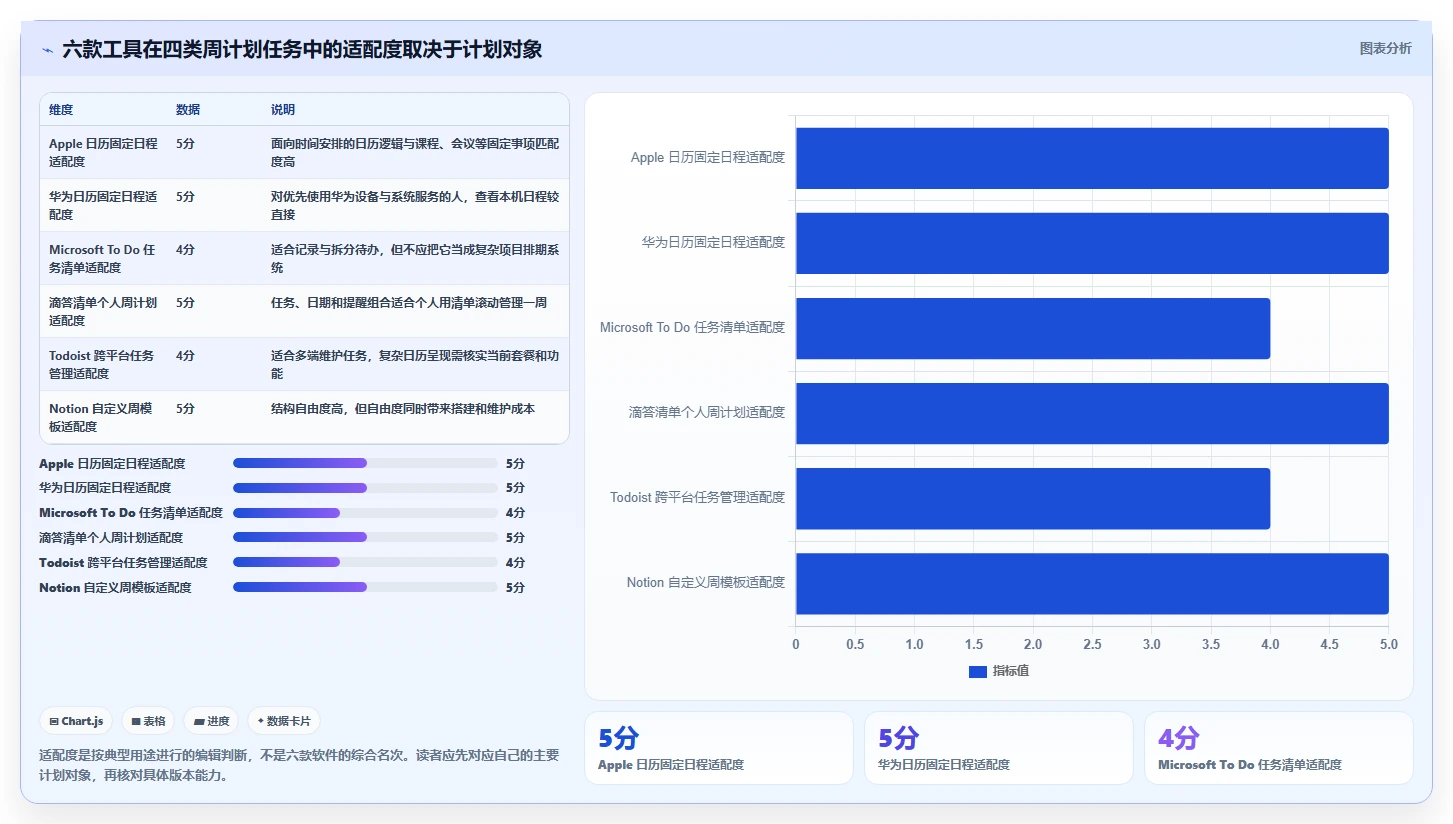Click the Notion y-axis label in chart
Screen dimensions: 1453x824
point(706,583)
